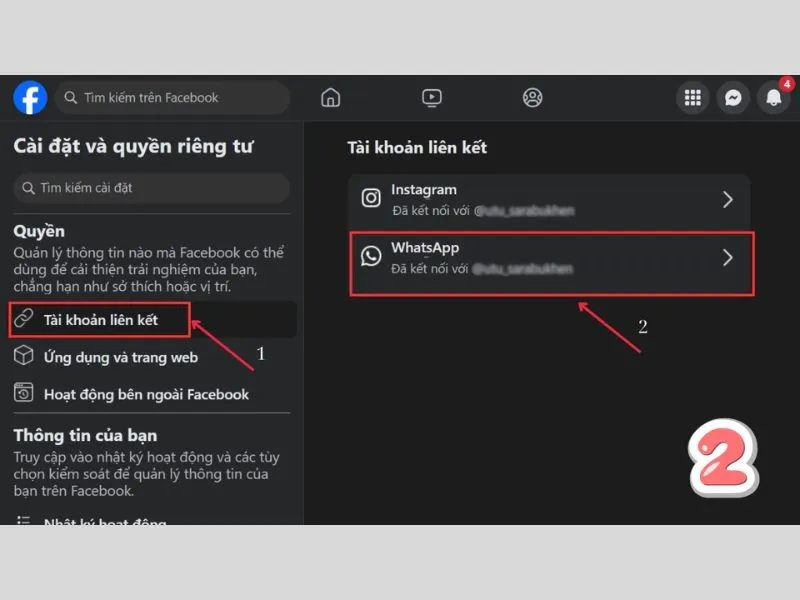800x600 pixels.
Task: Click the Instagram logo icon
Action: tap(371, 198)
